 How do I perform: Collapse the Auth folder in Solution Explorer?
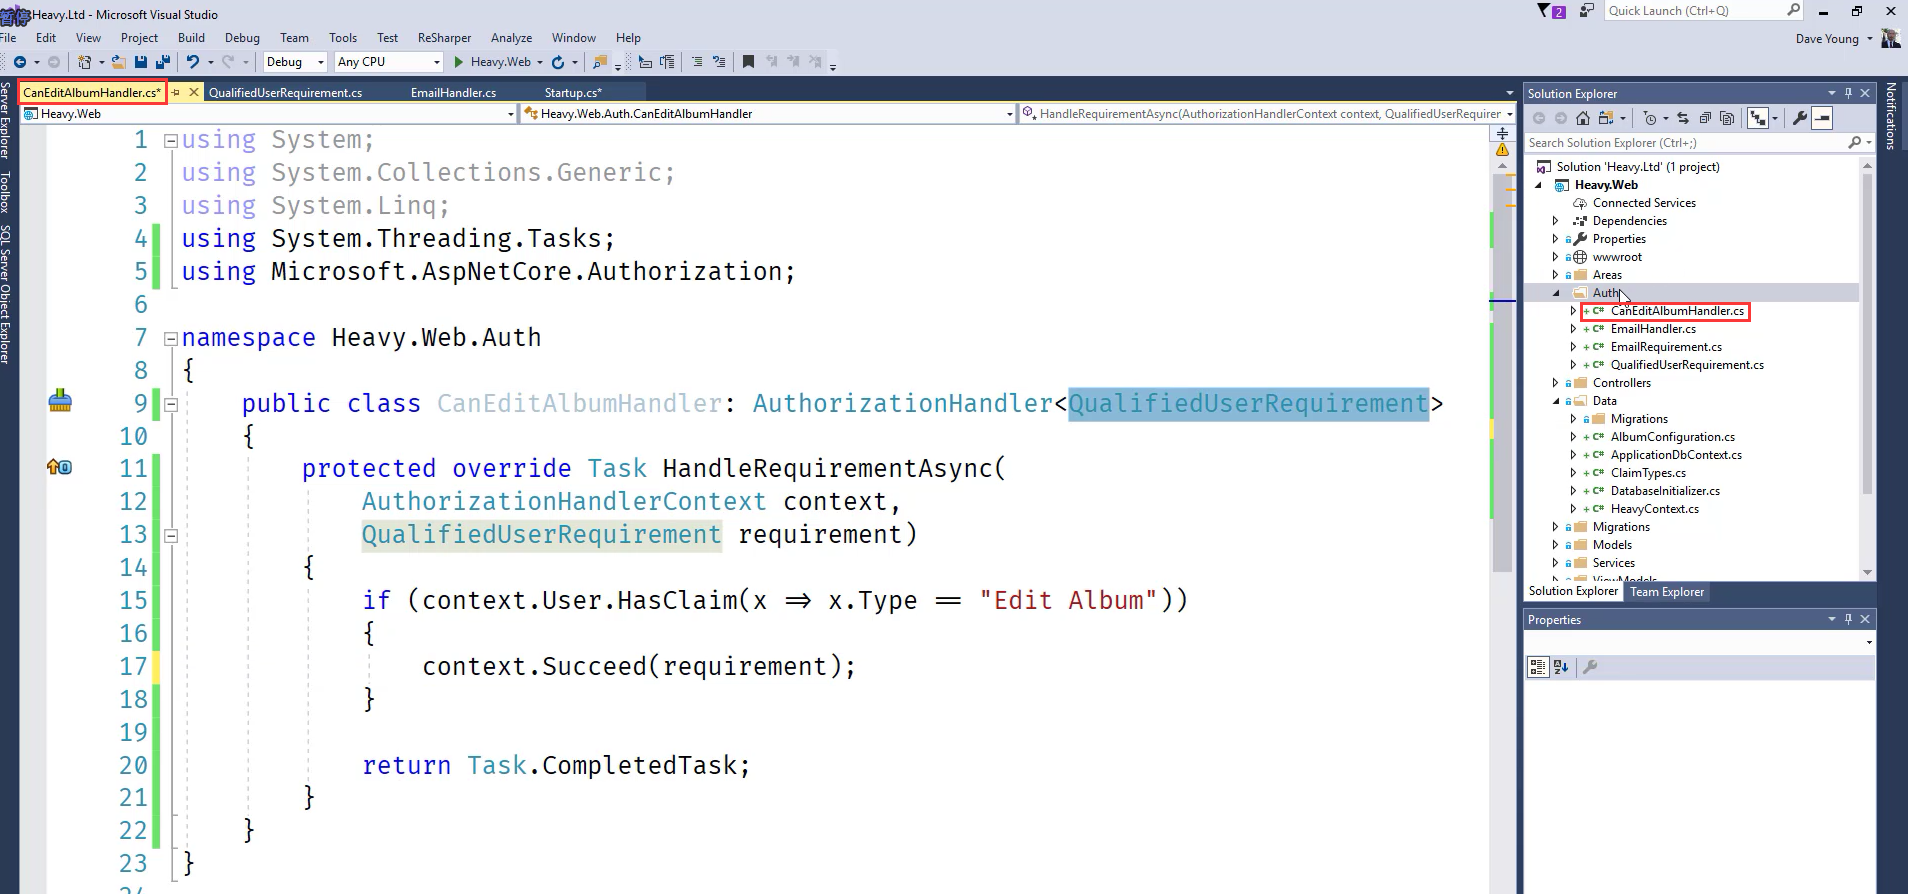click(x=1556, y=293)
